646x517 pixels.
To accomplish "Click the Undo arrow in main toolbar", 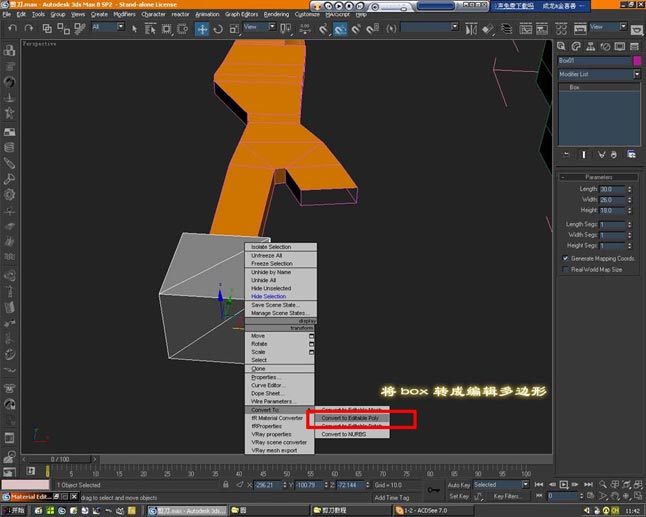I will point(13,28).
